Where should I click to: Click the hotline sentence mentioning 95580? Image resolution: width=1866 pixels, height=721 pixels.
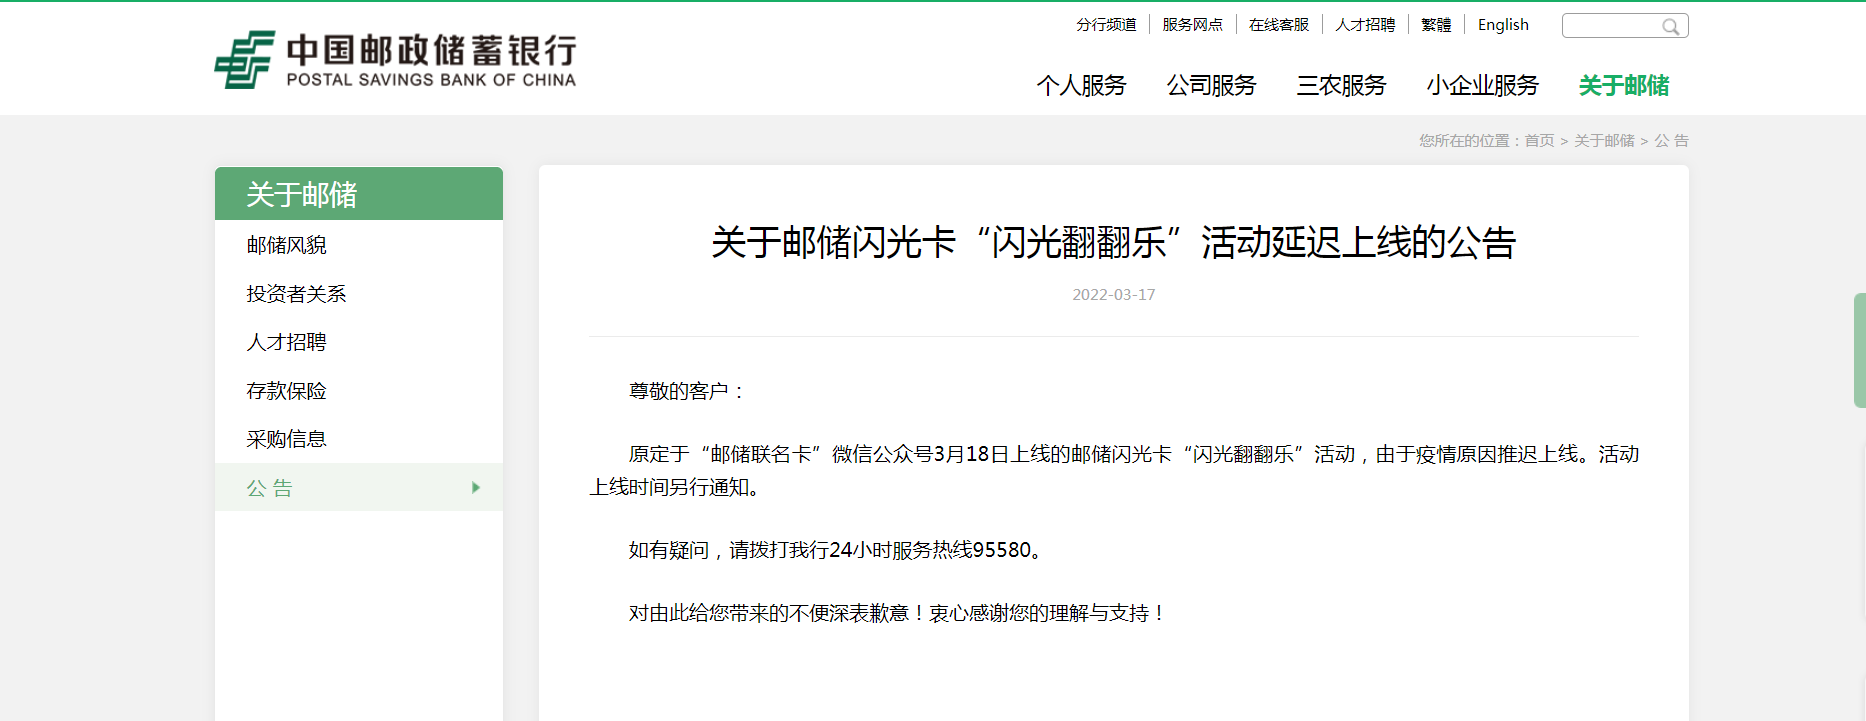coord(838,550)
